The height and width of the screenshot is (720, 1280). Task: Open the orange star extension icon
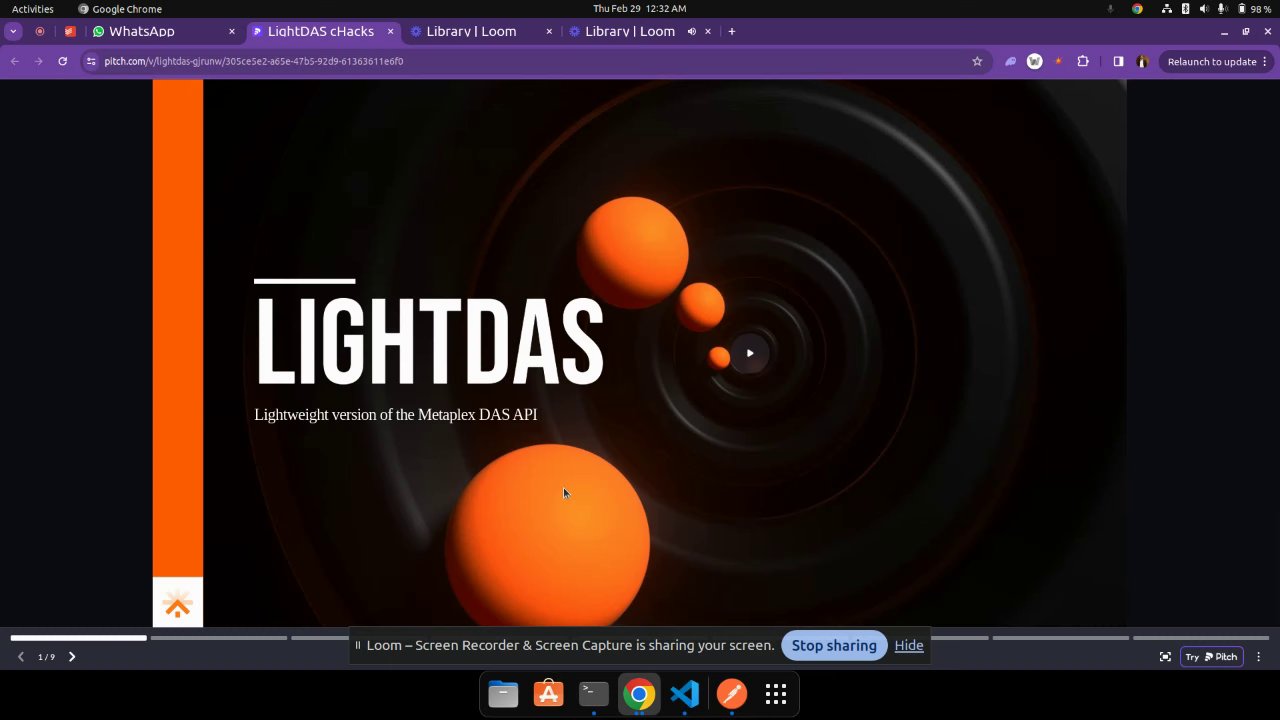(x=1058, y=61)
